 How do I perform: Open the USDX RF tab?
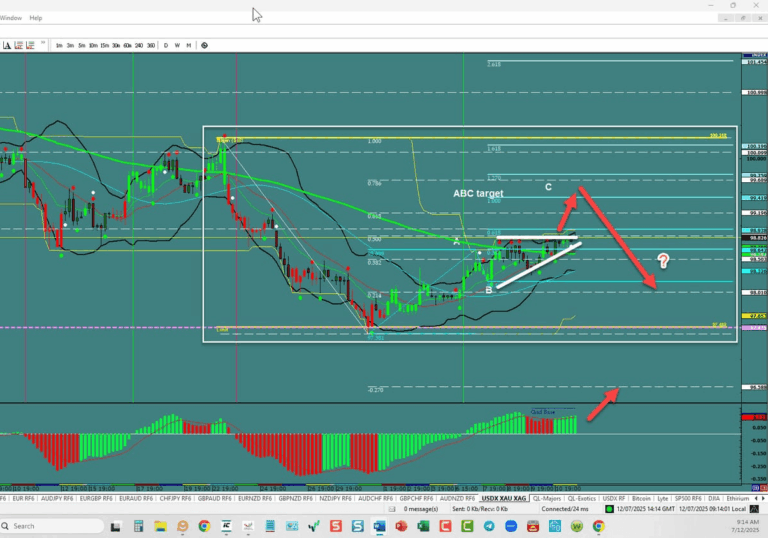(x=613, y=498)
